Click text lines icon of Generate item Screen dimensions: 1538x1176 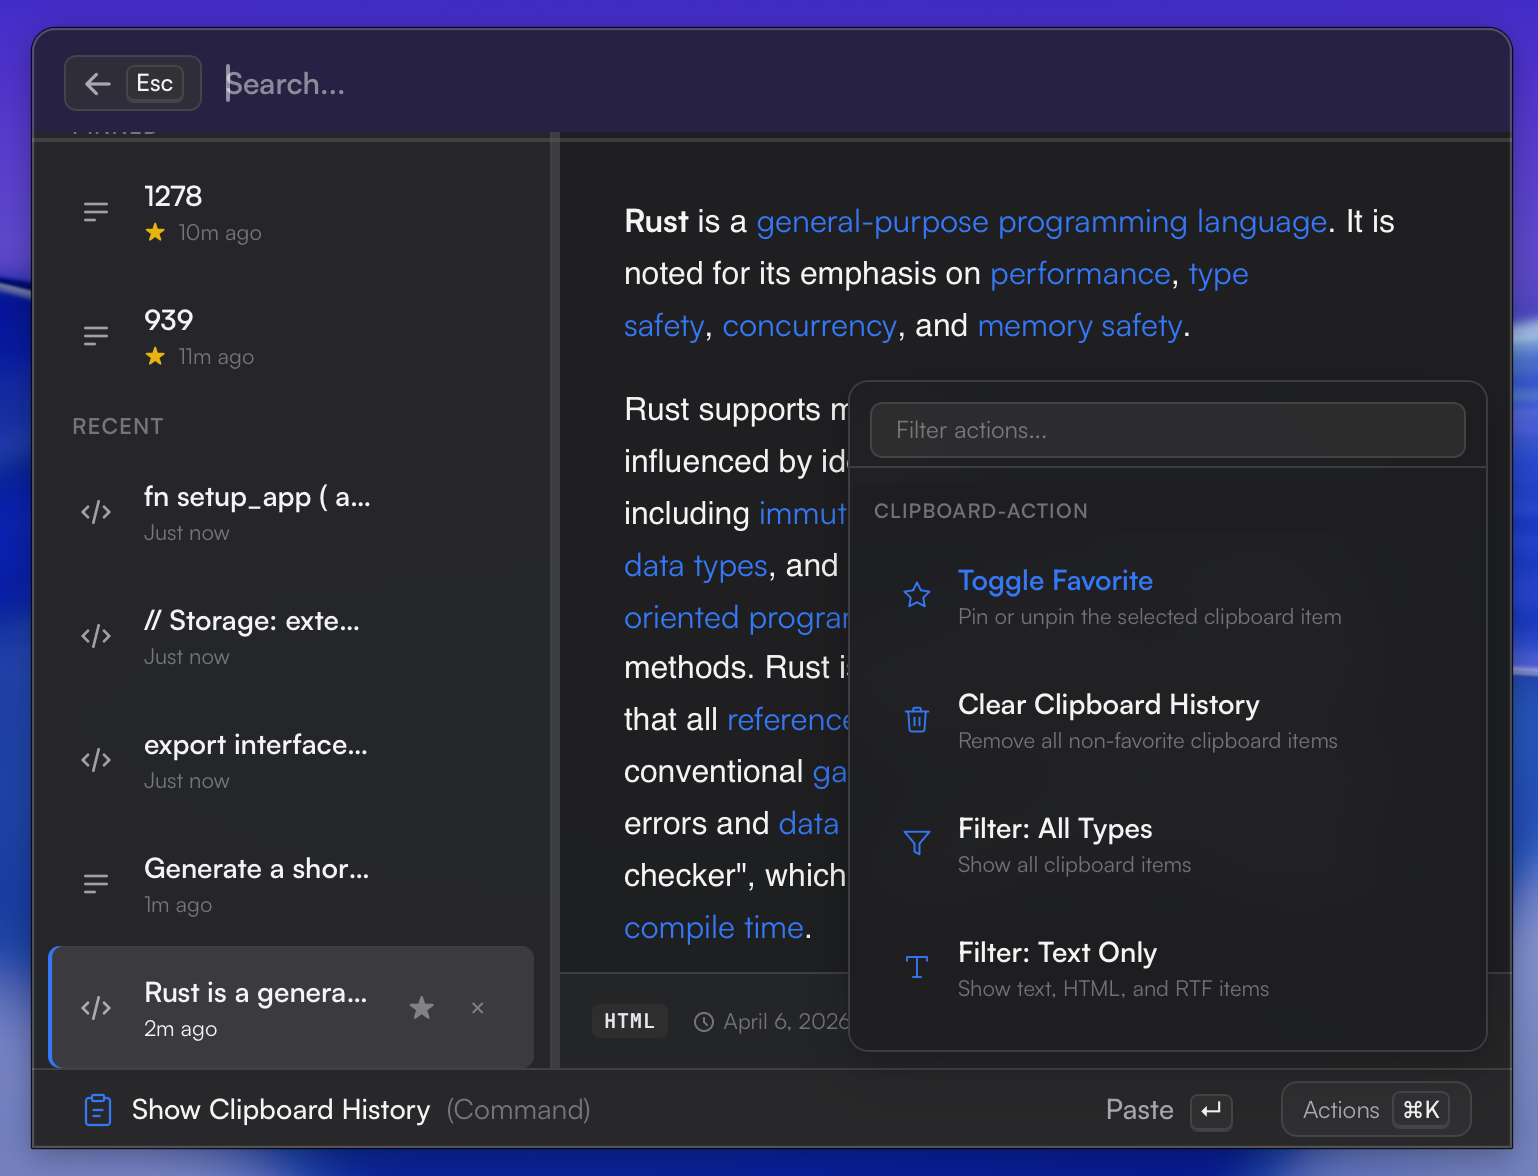[x=96, y=884]
